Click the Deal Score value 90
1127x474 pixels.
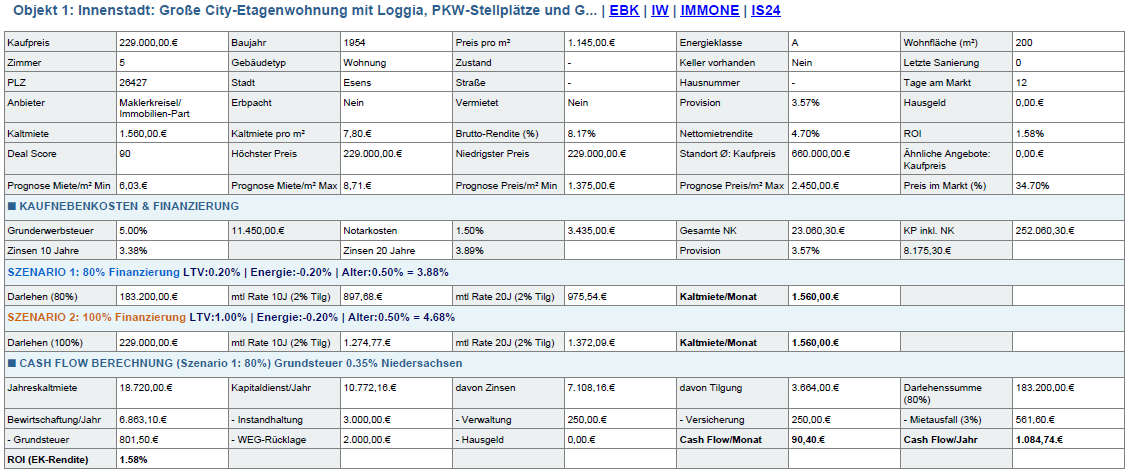[125, 154]
